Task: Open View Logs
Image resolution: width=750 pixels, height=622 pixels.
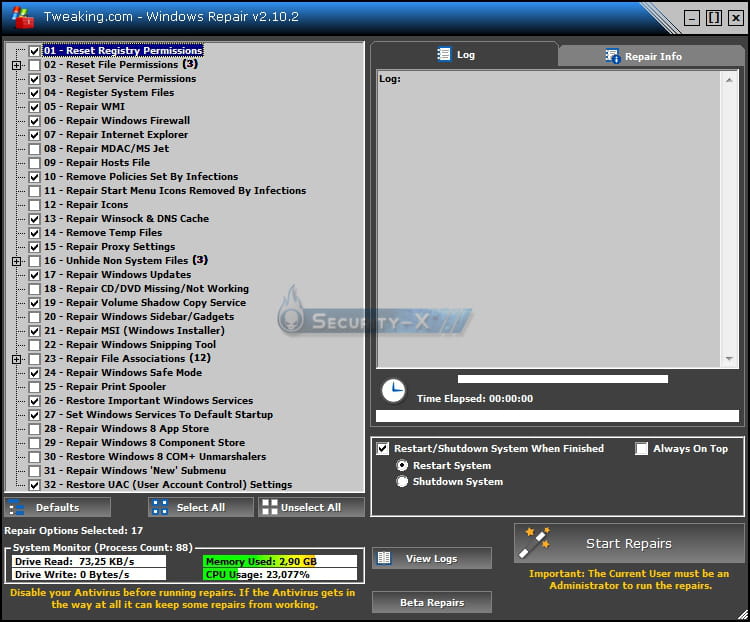Action: click(432, 558)
